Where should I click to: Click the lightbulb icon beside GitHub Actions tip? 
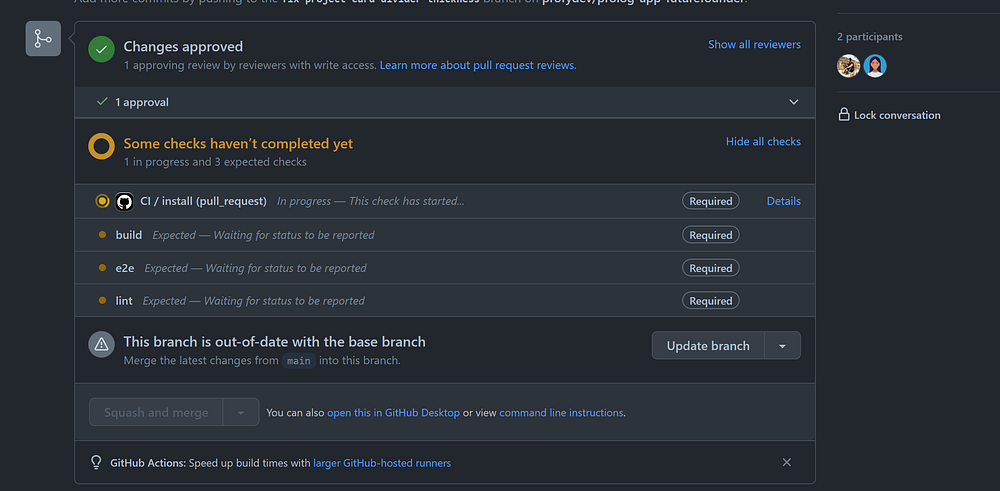pyautogui.click(x=96, y=463)
